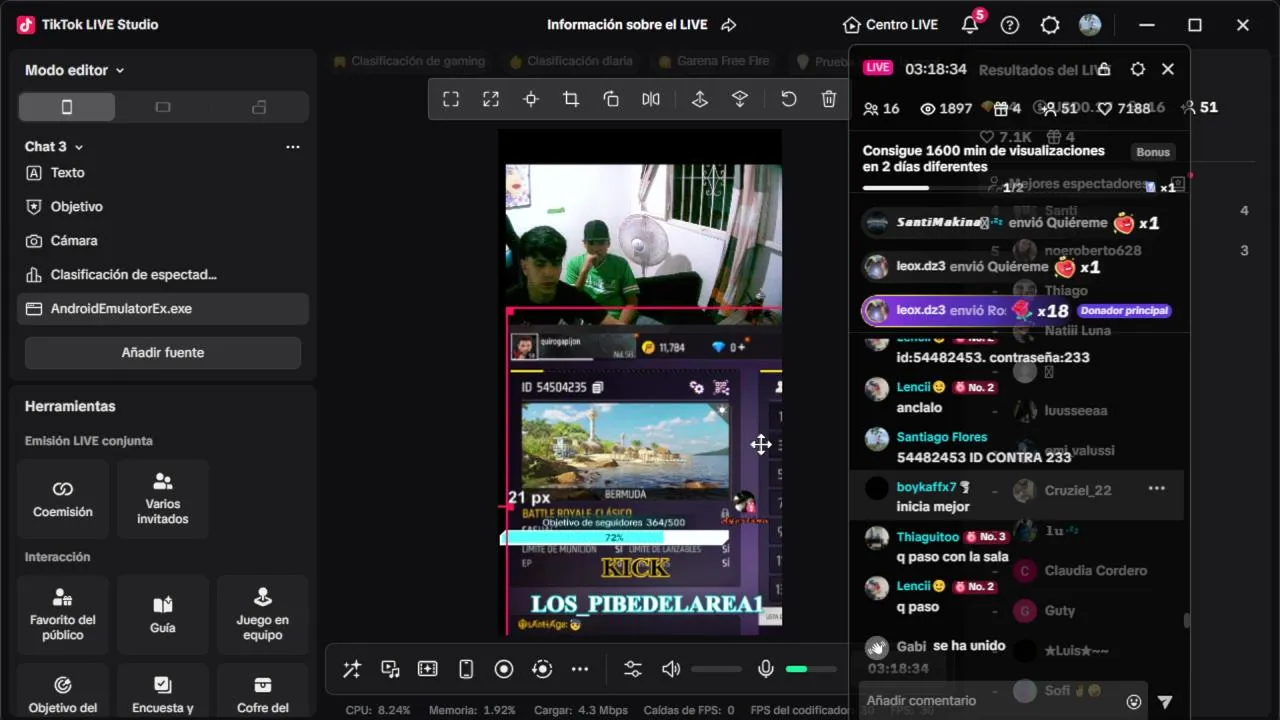
Task: Send the comment with the arrow icon
Action: 1165,702
